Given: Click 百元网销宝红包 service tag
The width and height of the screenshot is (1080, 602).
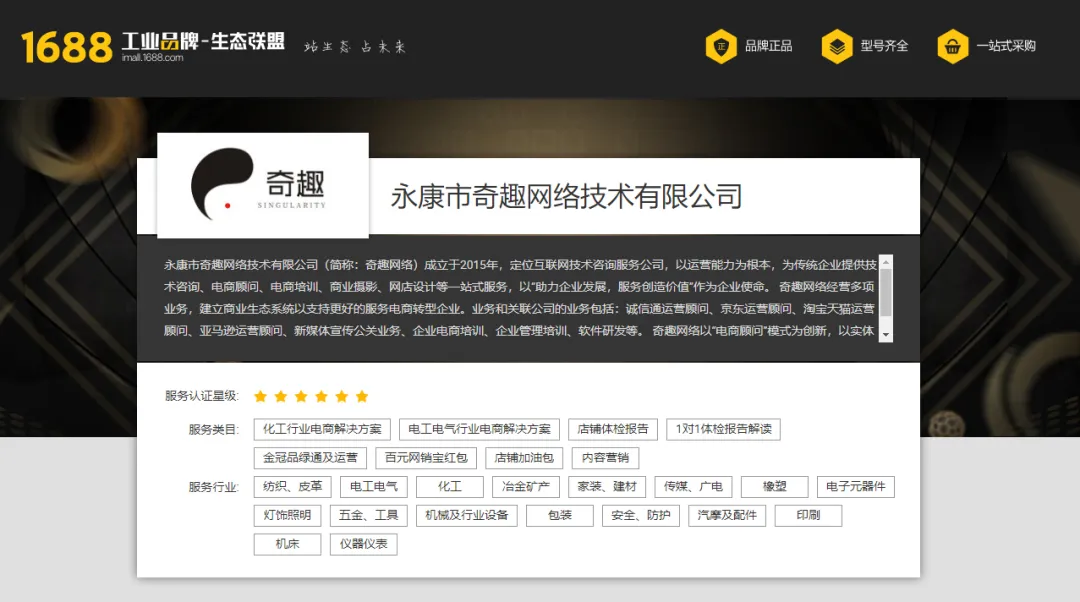Looking at the screenshot, I should [426, 458].
